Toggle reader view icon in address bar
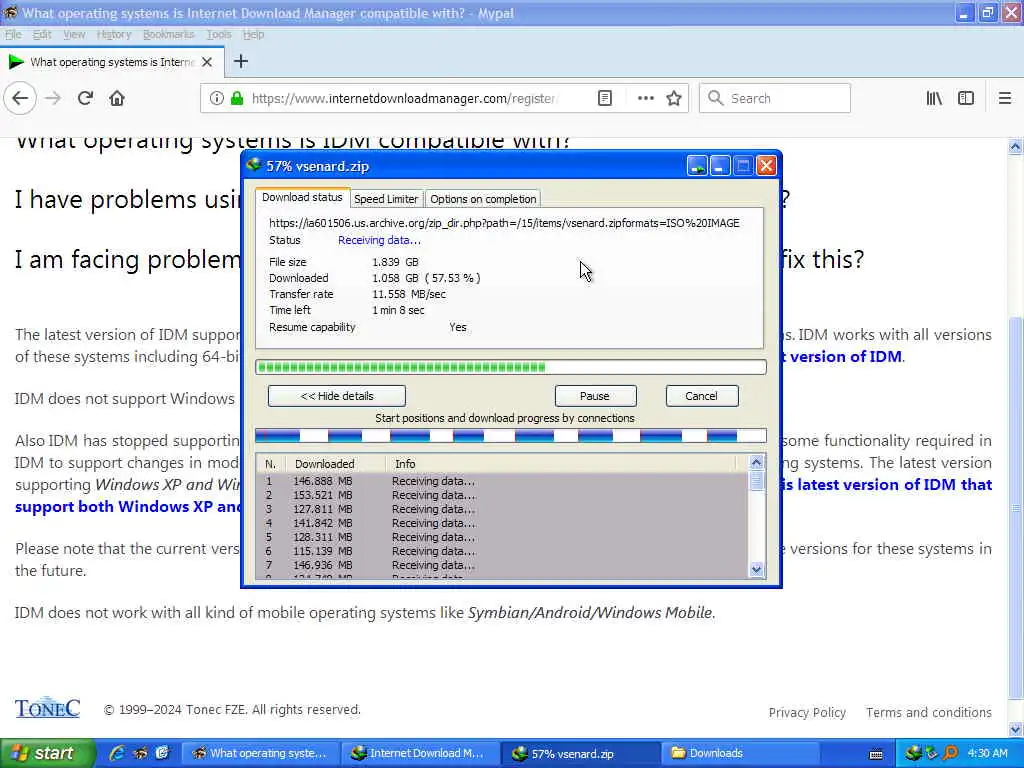Viewport: 1024px width, 768px height. point(605,99)
